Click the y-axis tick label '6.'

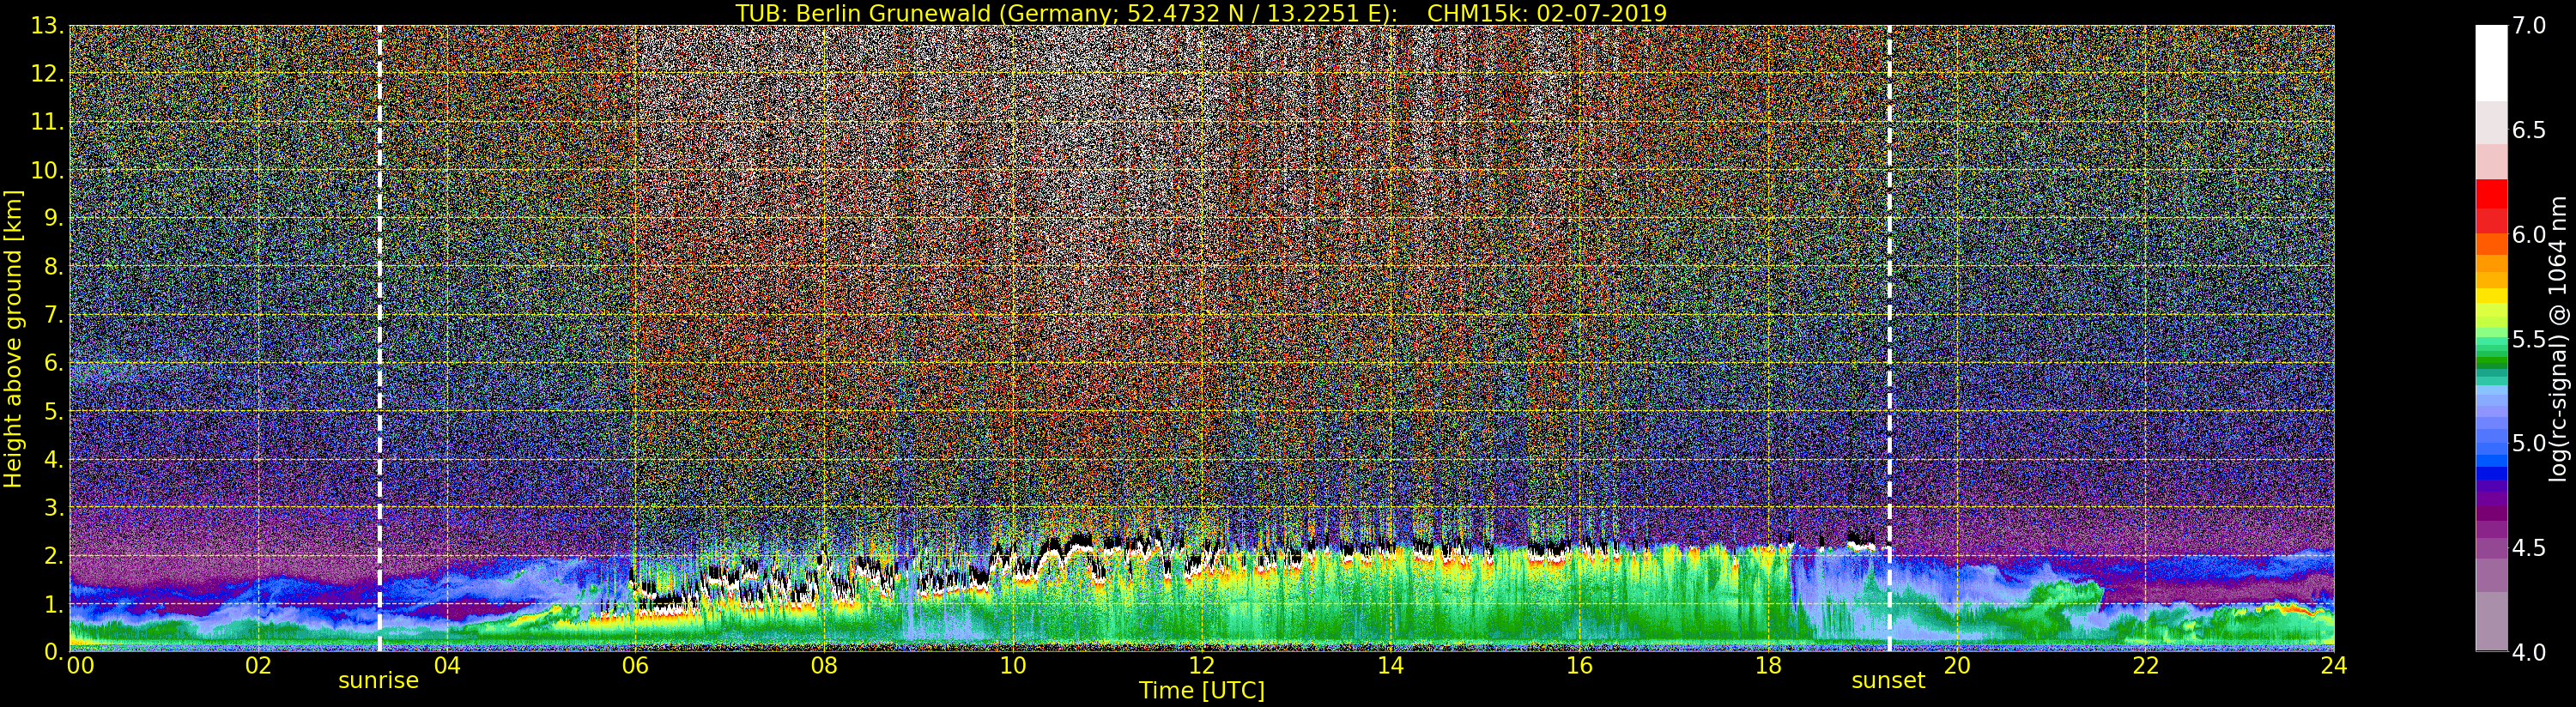pos(54,363)
